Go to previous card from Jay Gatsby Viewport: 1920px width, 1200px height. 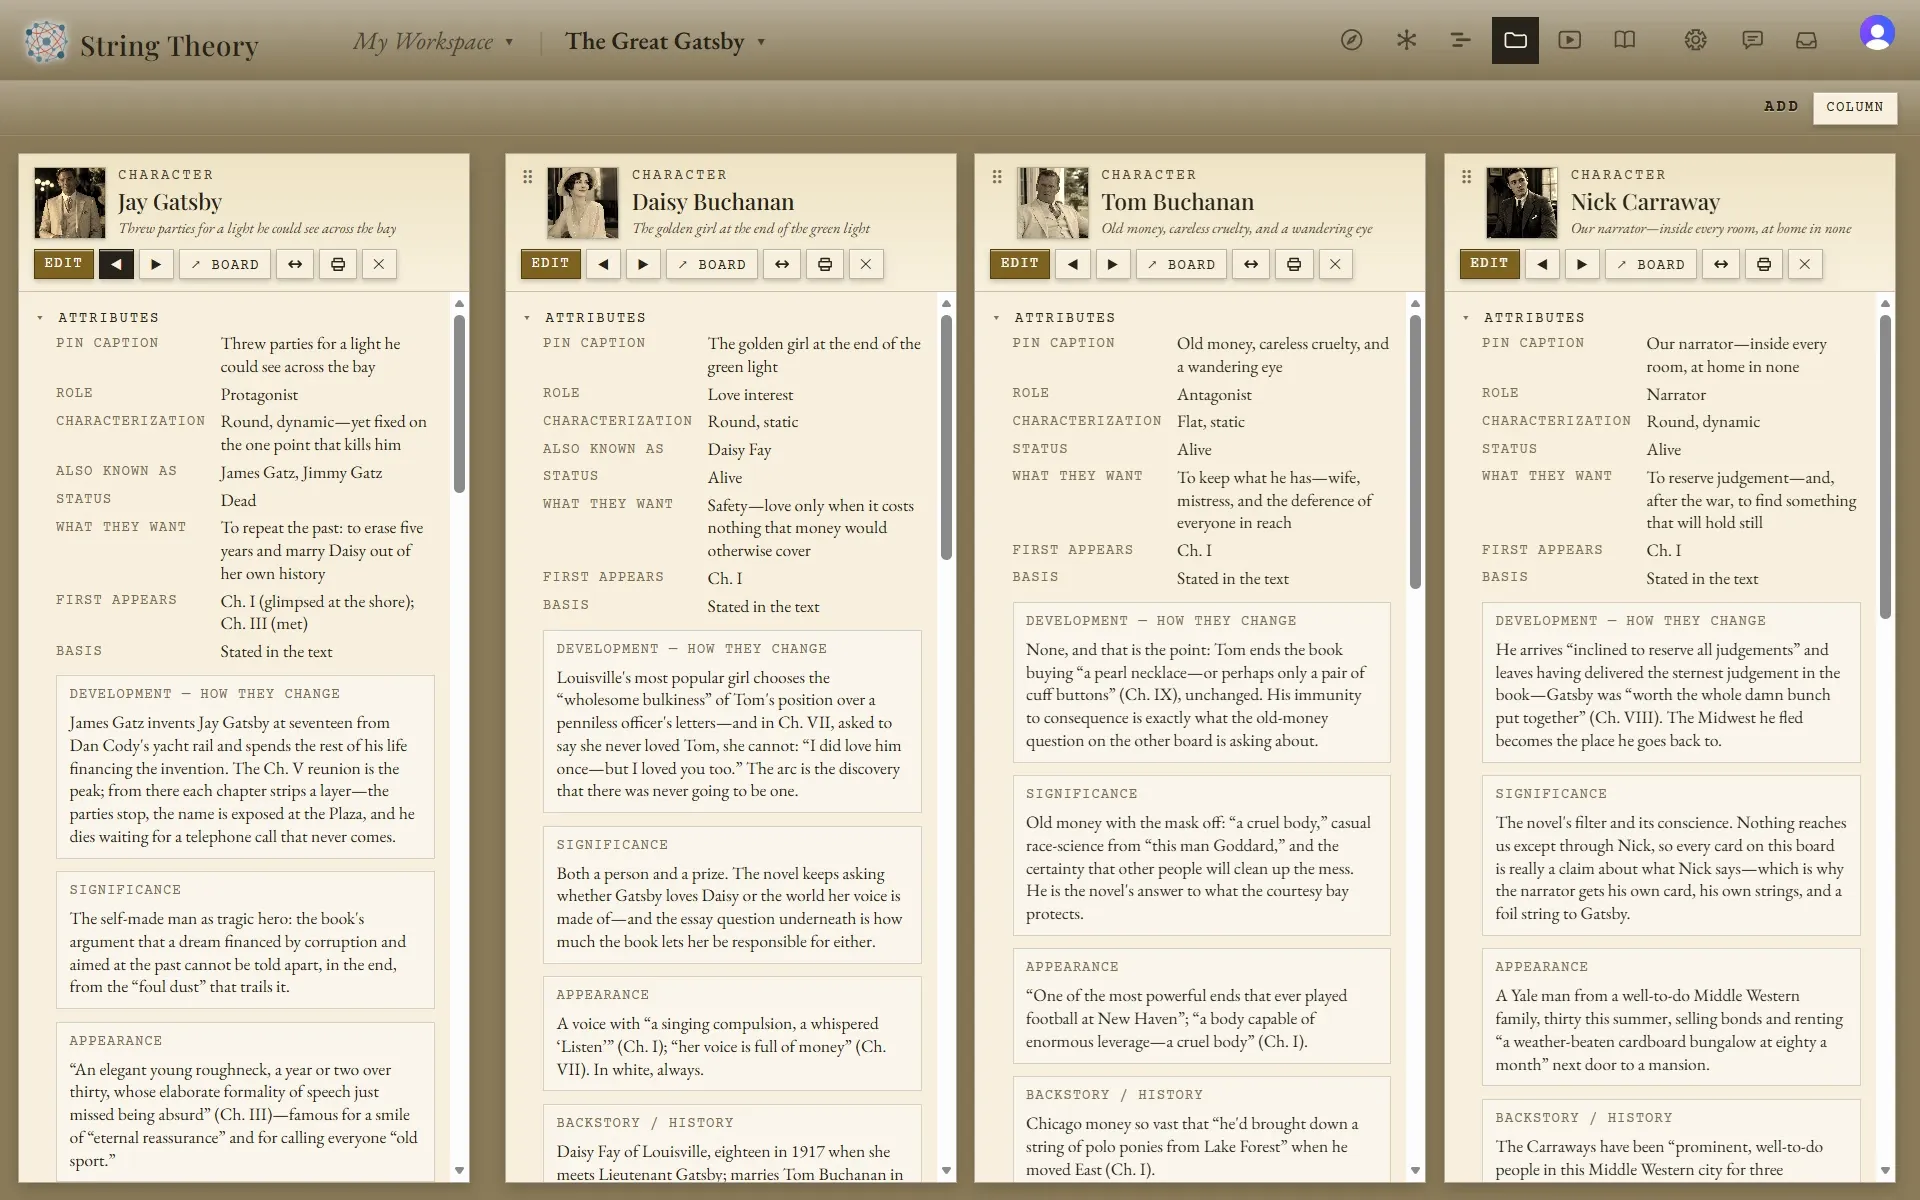pos(116,264)
